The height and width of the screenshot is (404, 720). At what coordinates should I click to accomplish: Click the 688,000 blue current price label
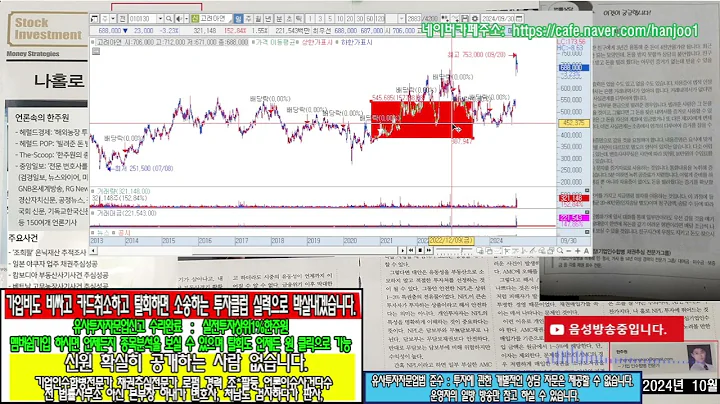(573, 67)
